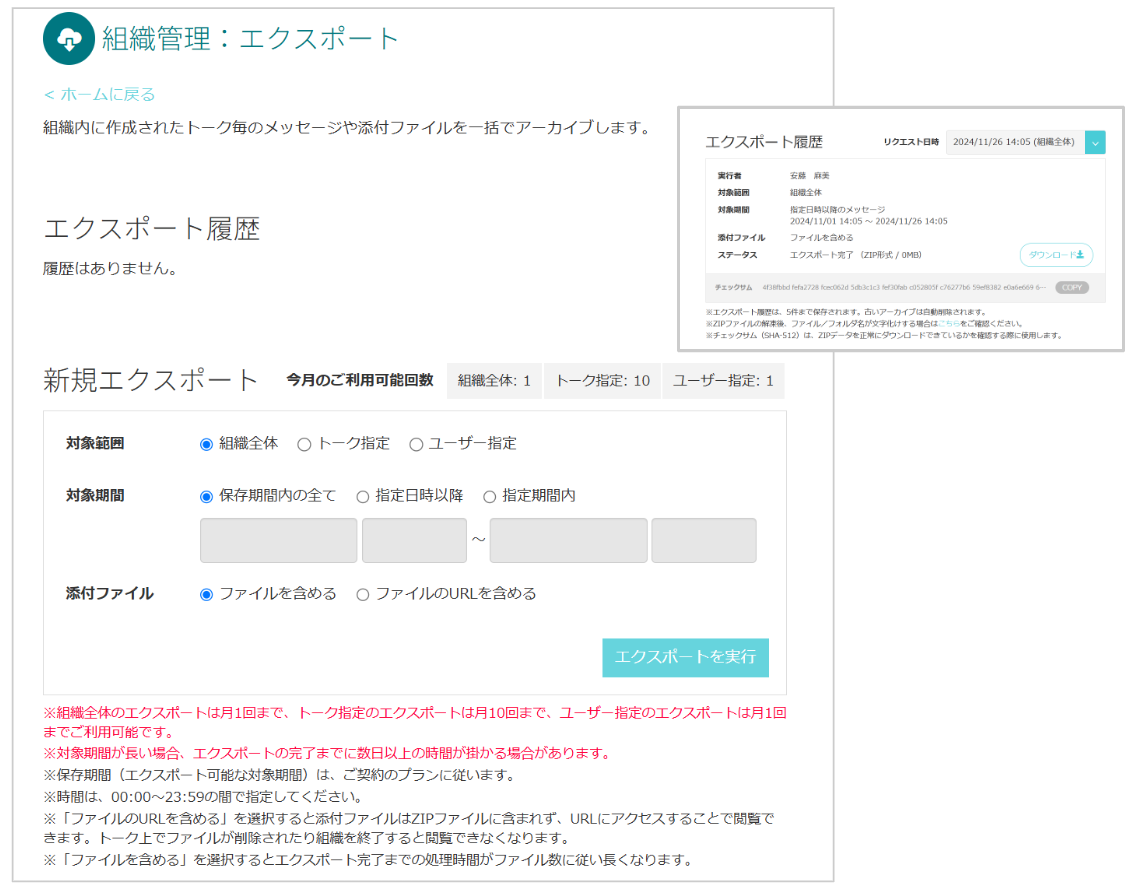Click the 新規エクスポート heading
Viewport: 1140px width, 894px height.
click(150, 380)
